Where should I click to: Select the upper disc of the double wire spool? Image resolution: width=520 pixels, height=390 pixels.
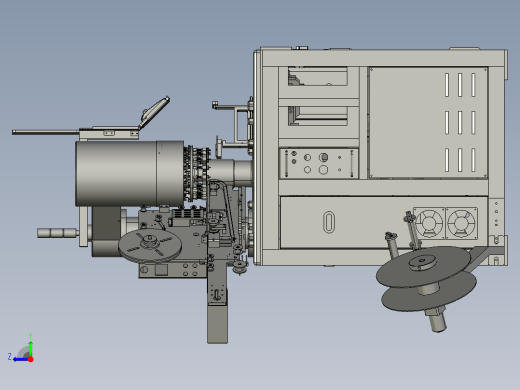[423, 266]
